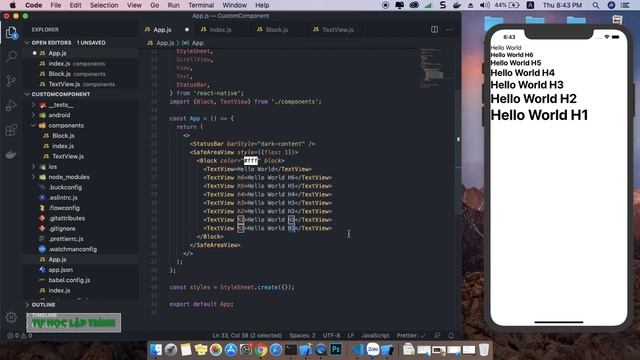Collapse the CUSTOMCOMPONENT project section
This screenshot has width=640, height=360.
point(60,94)
